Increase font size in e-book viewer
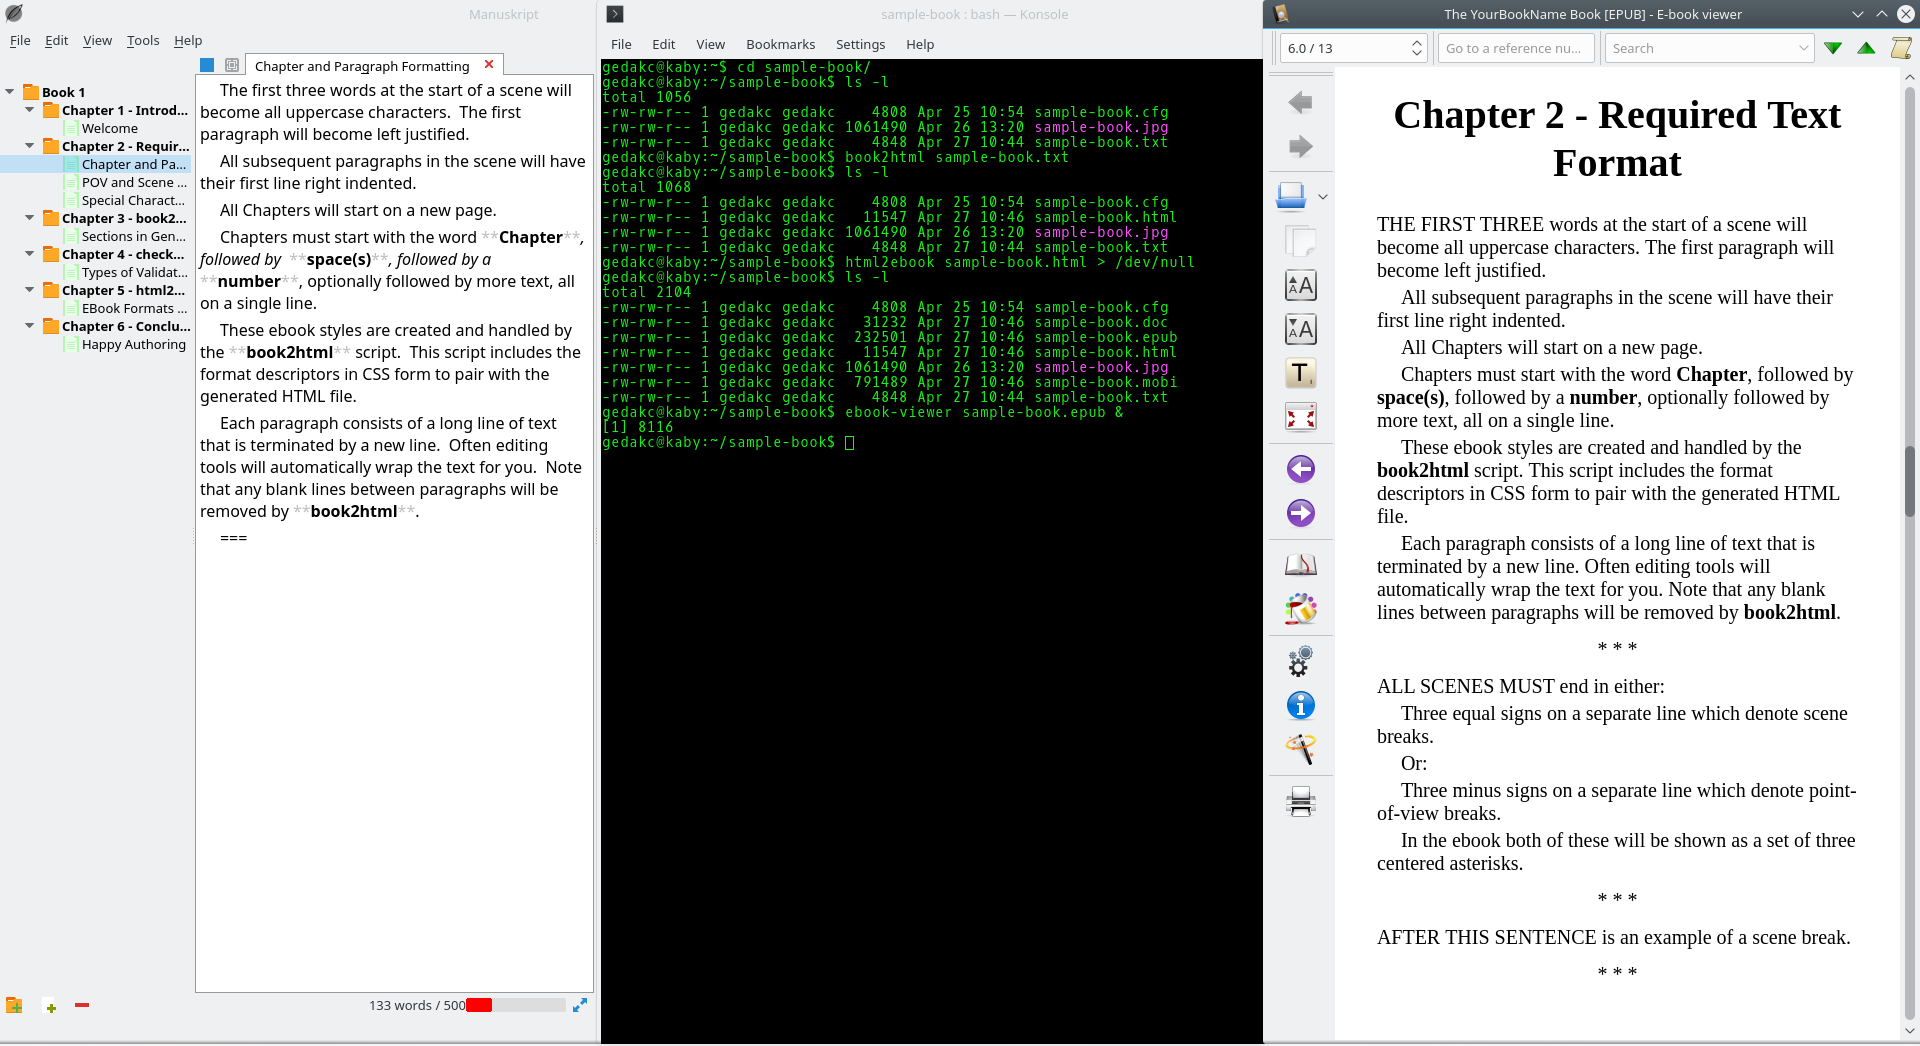This screenshot has width=1920, height=1046. 1300,286
